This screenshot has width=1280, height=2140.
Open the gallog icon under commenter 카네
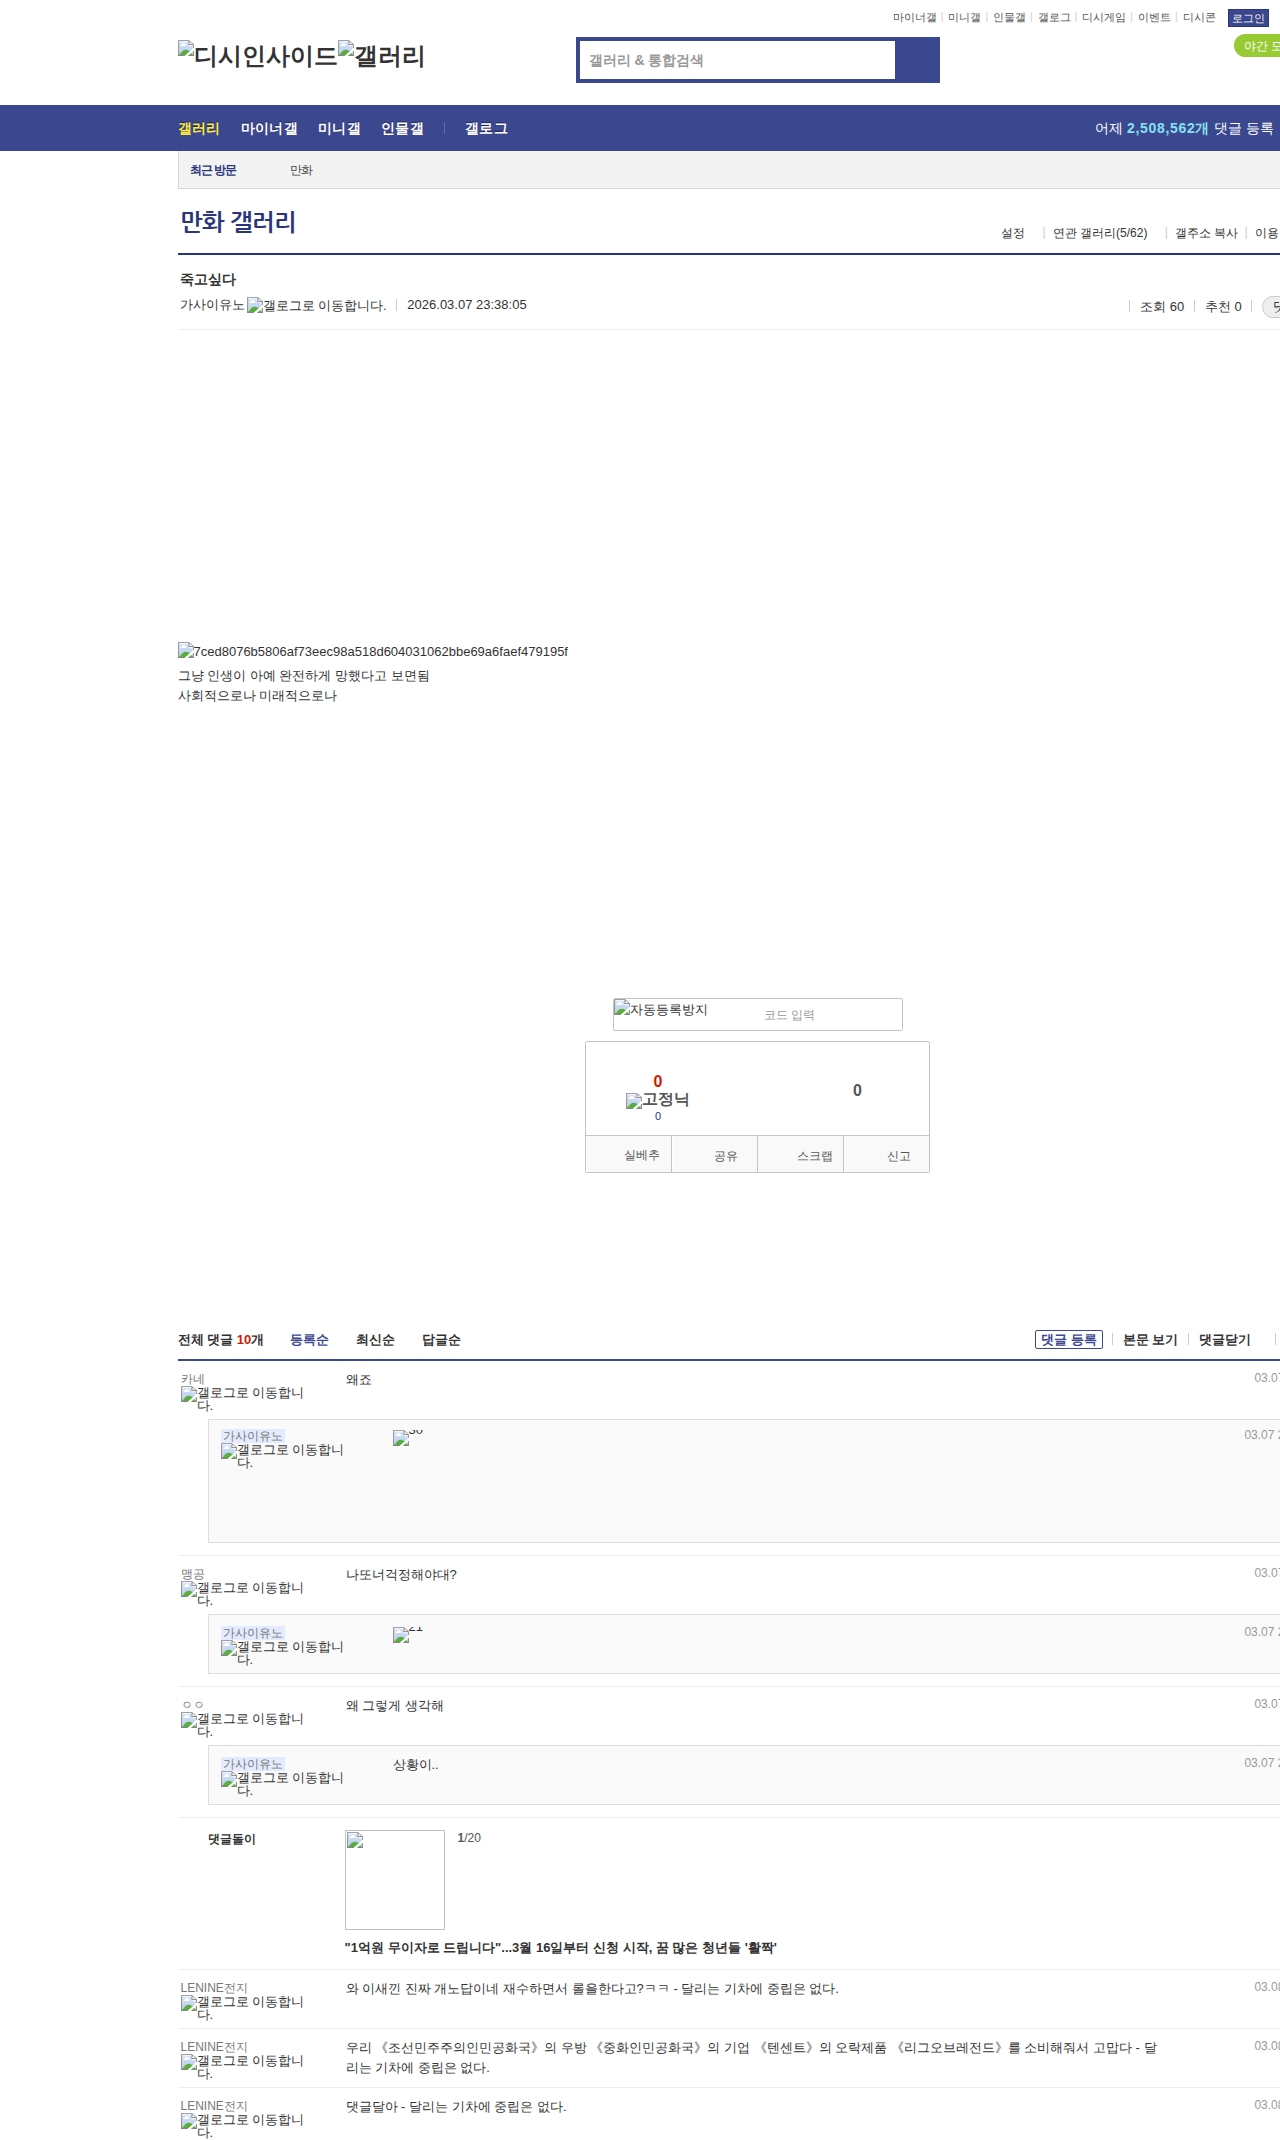pyautogui.click(x=242, y=1398)
